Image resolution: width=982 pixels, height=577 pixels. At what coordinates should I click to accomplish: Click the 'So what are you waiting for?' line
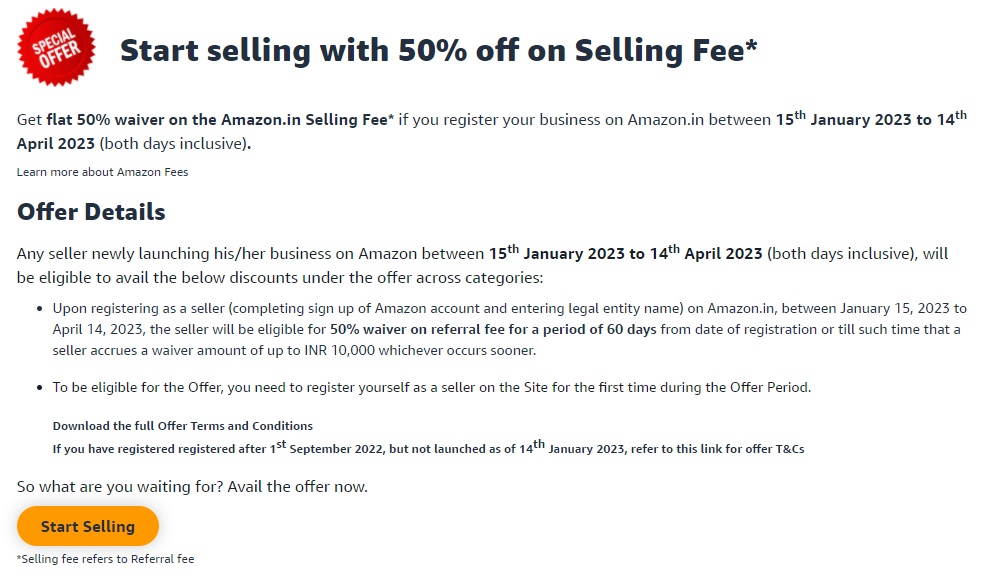192,487
